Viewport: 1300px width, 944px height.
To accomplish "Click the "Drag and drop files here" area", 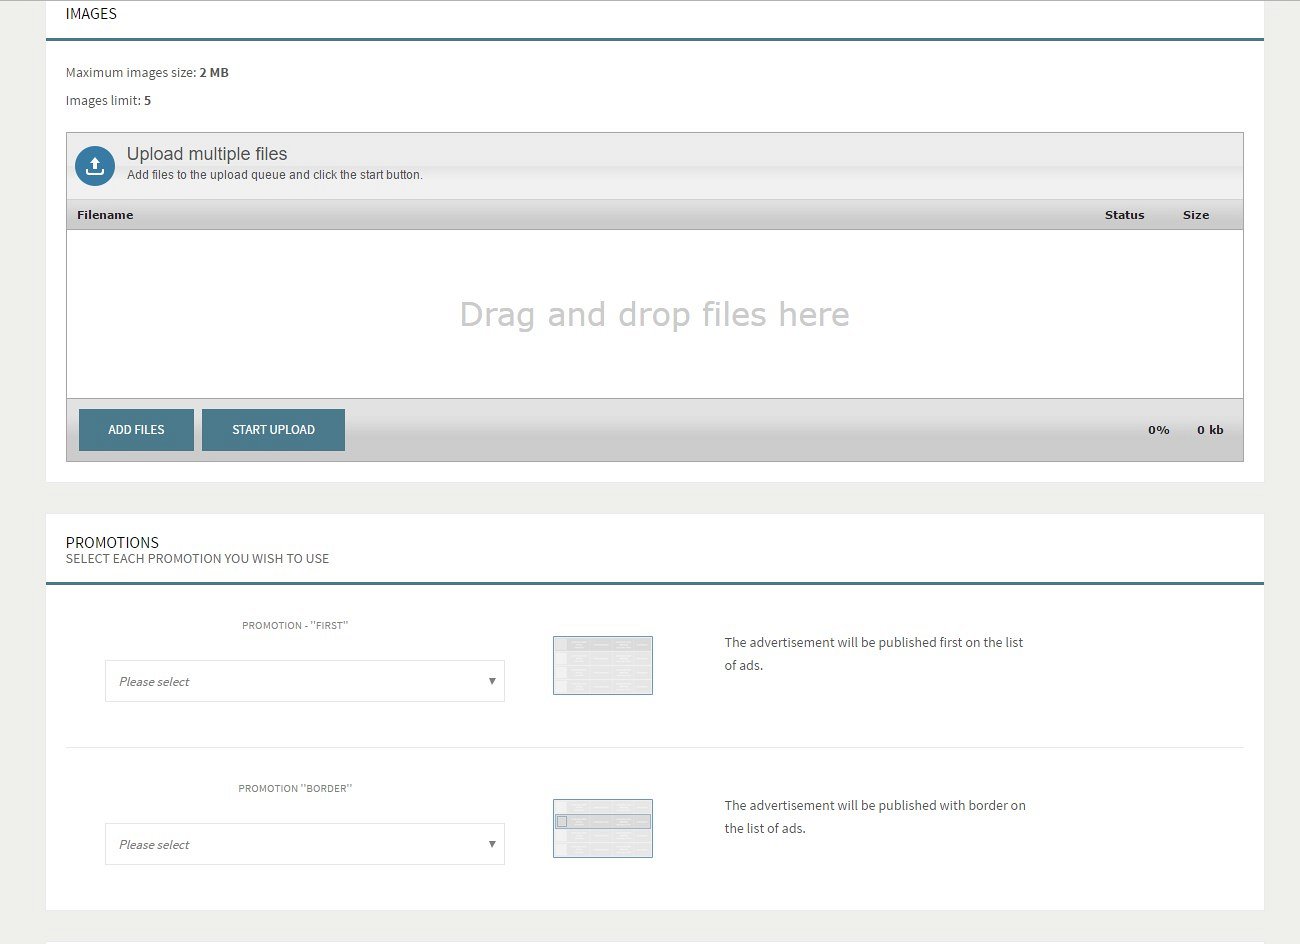I will (x=654, y=315).
